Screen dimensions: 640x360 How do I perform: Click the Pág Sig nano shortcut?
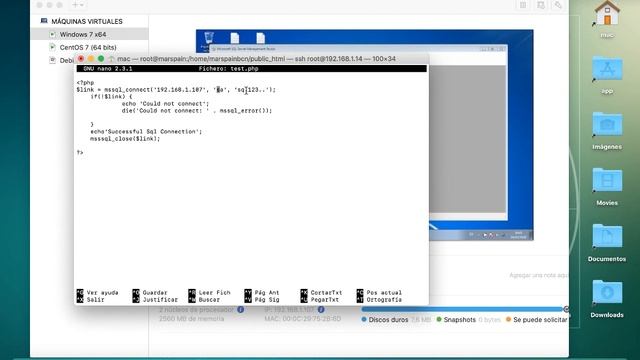point(262,300)
